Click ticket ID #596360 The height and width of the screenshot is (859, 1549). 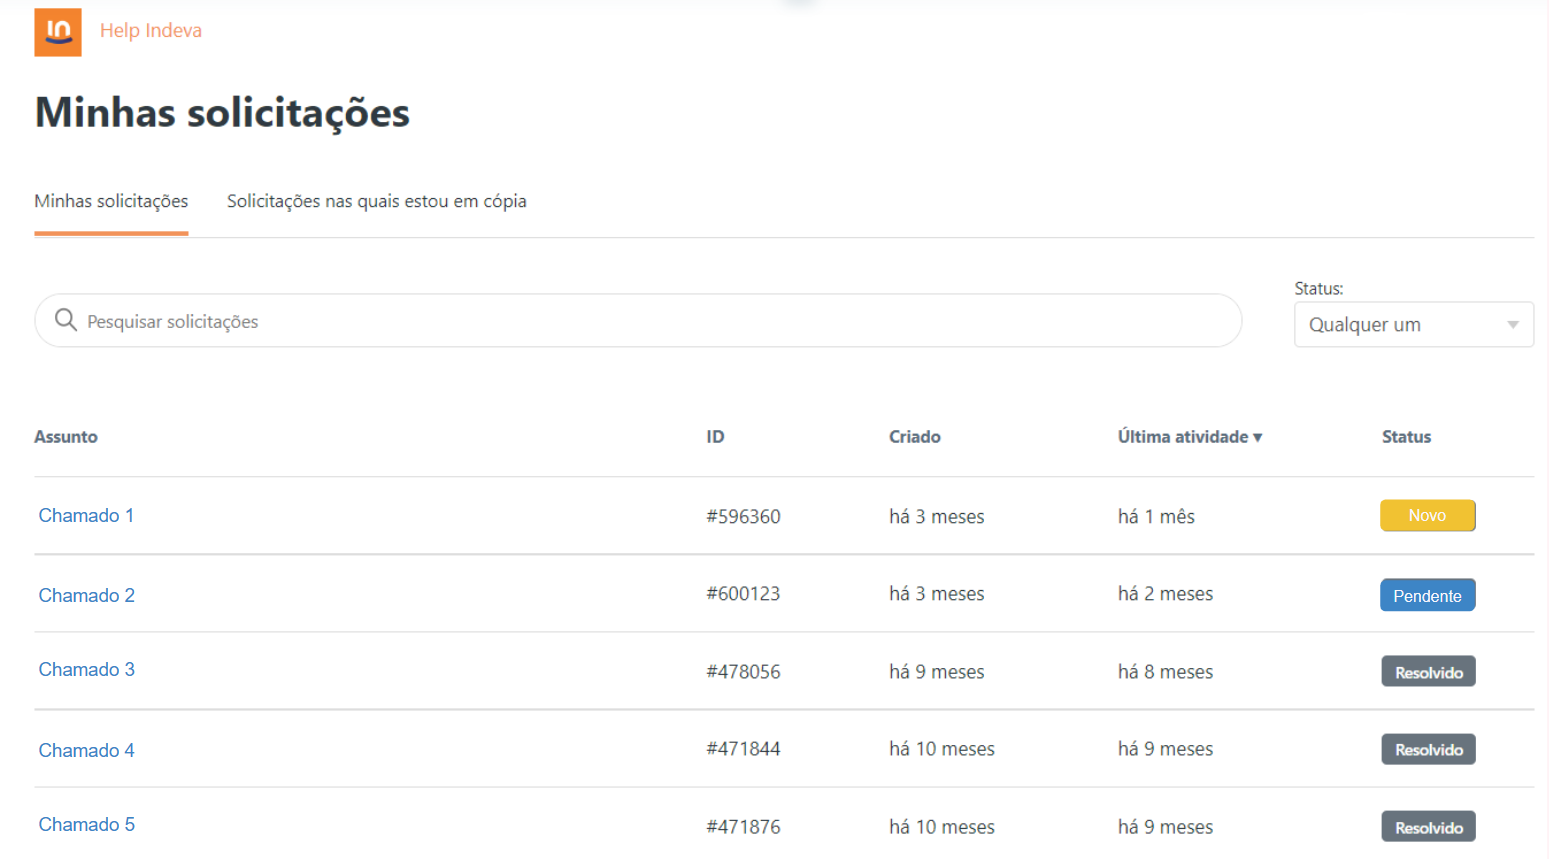[x=743, y=517]
